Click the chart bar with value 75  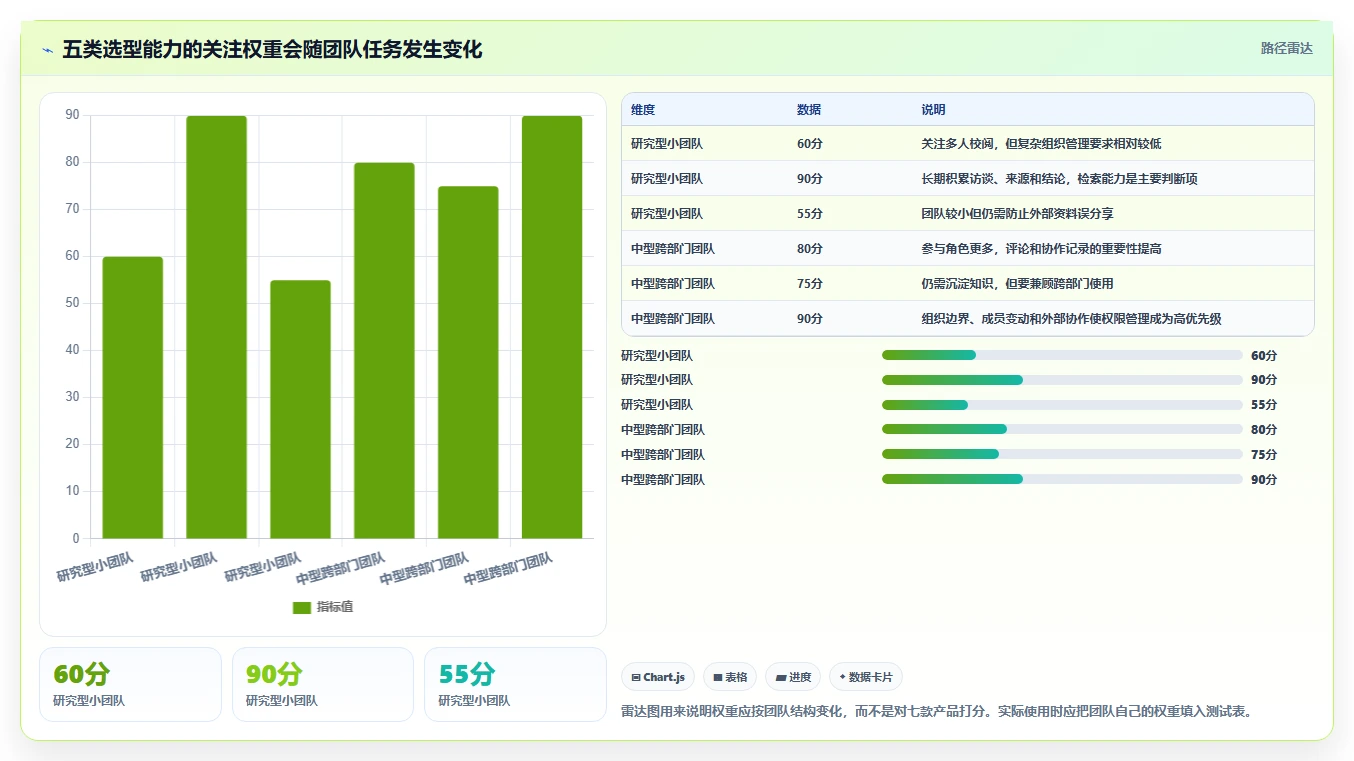468,363
